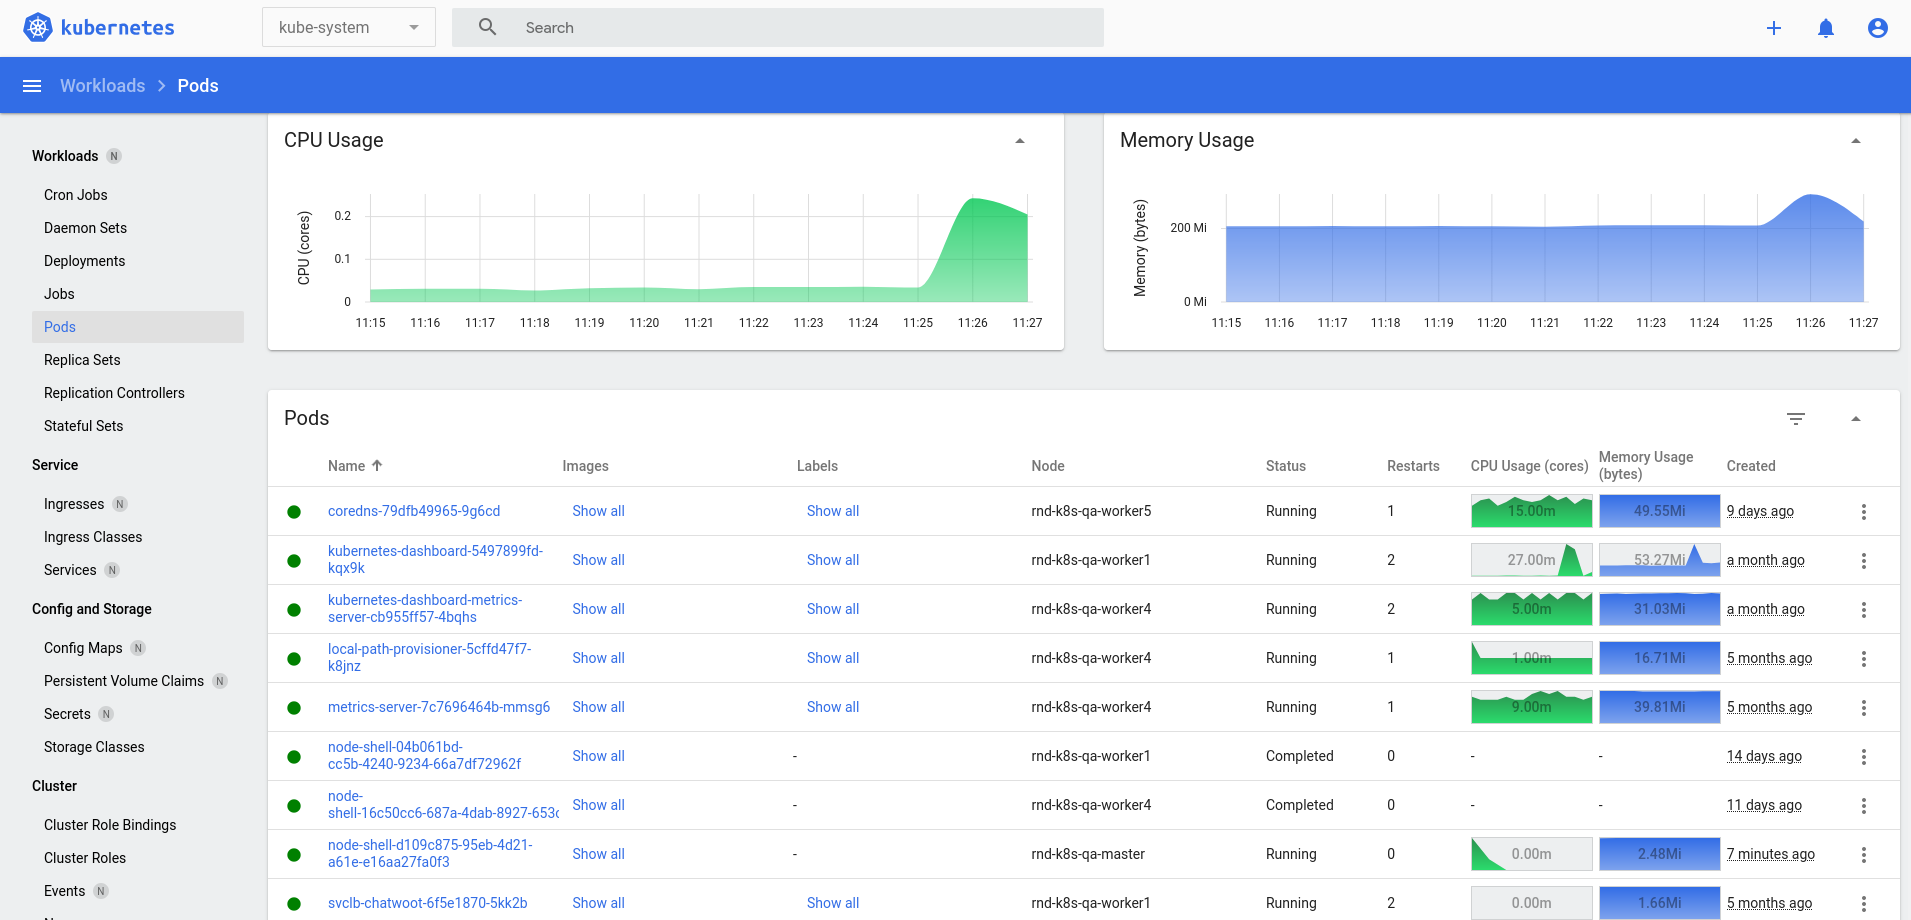Open Jobs in sidebar
This screenshot has height=920, width=1911.
tap(59, 294)
